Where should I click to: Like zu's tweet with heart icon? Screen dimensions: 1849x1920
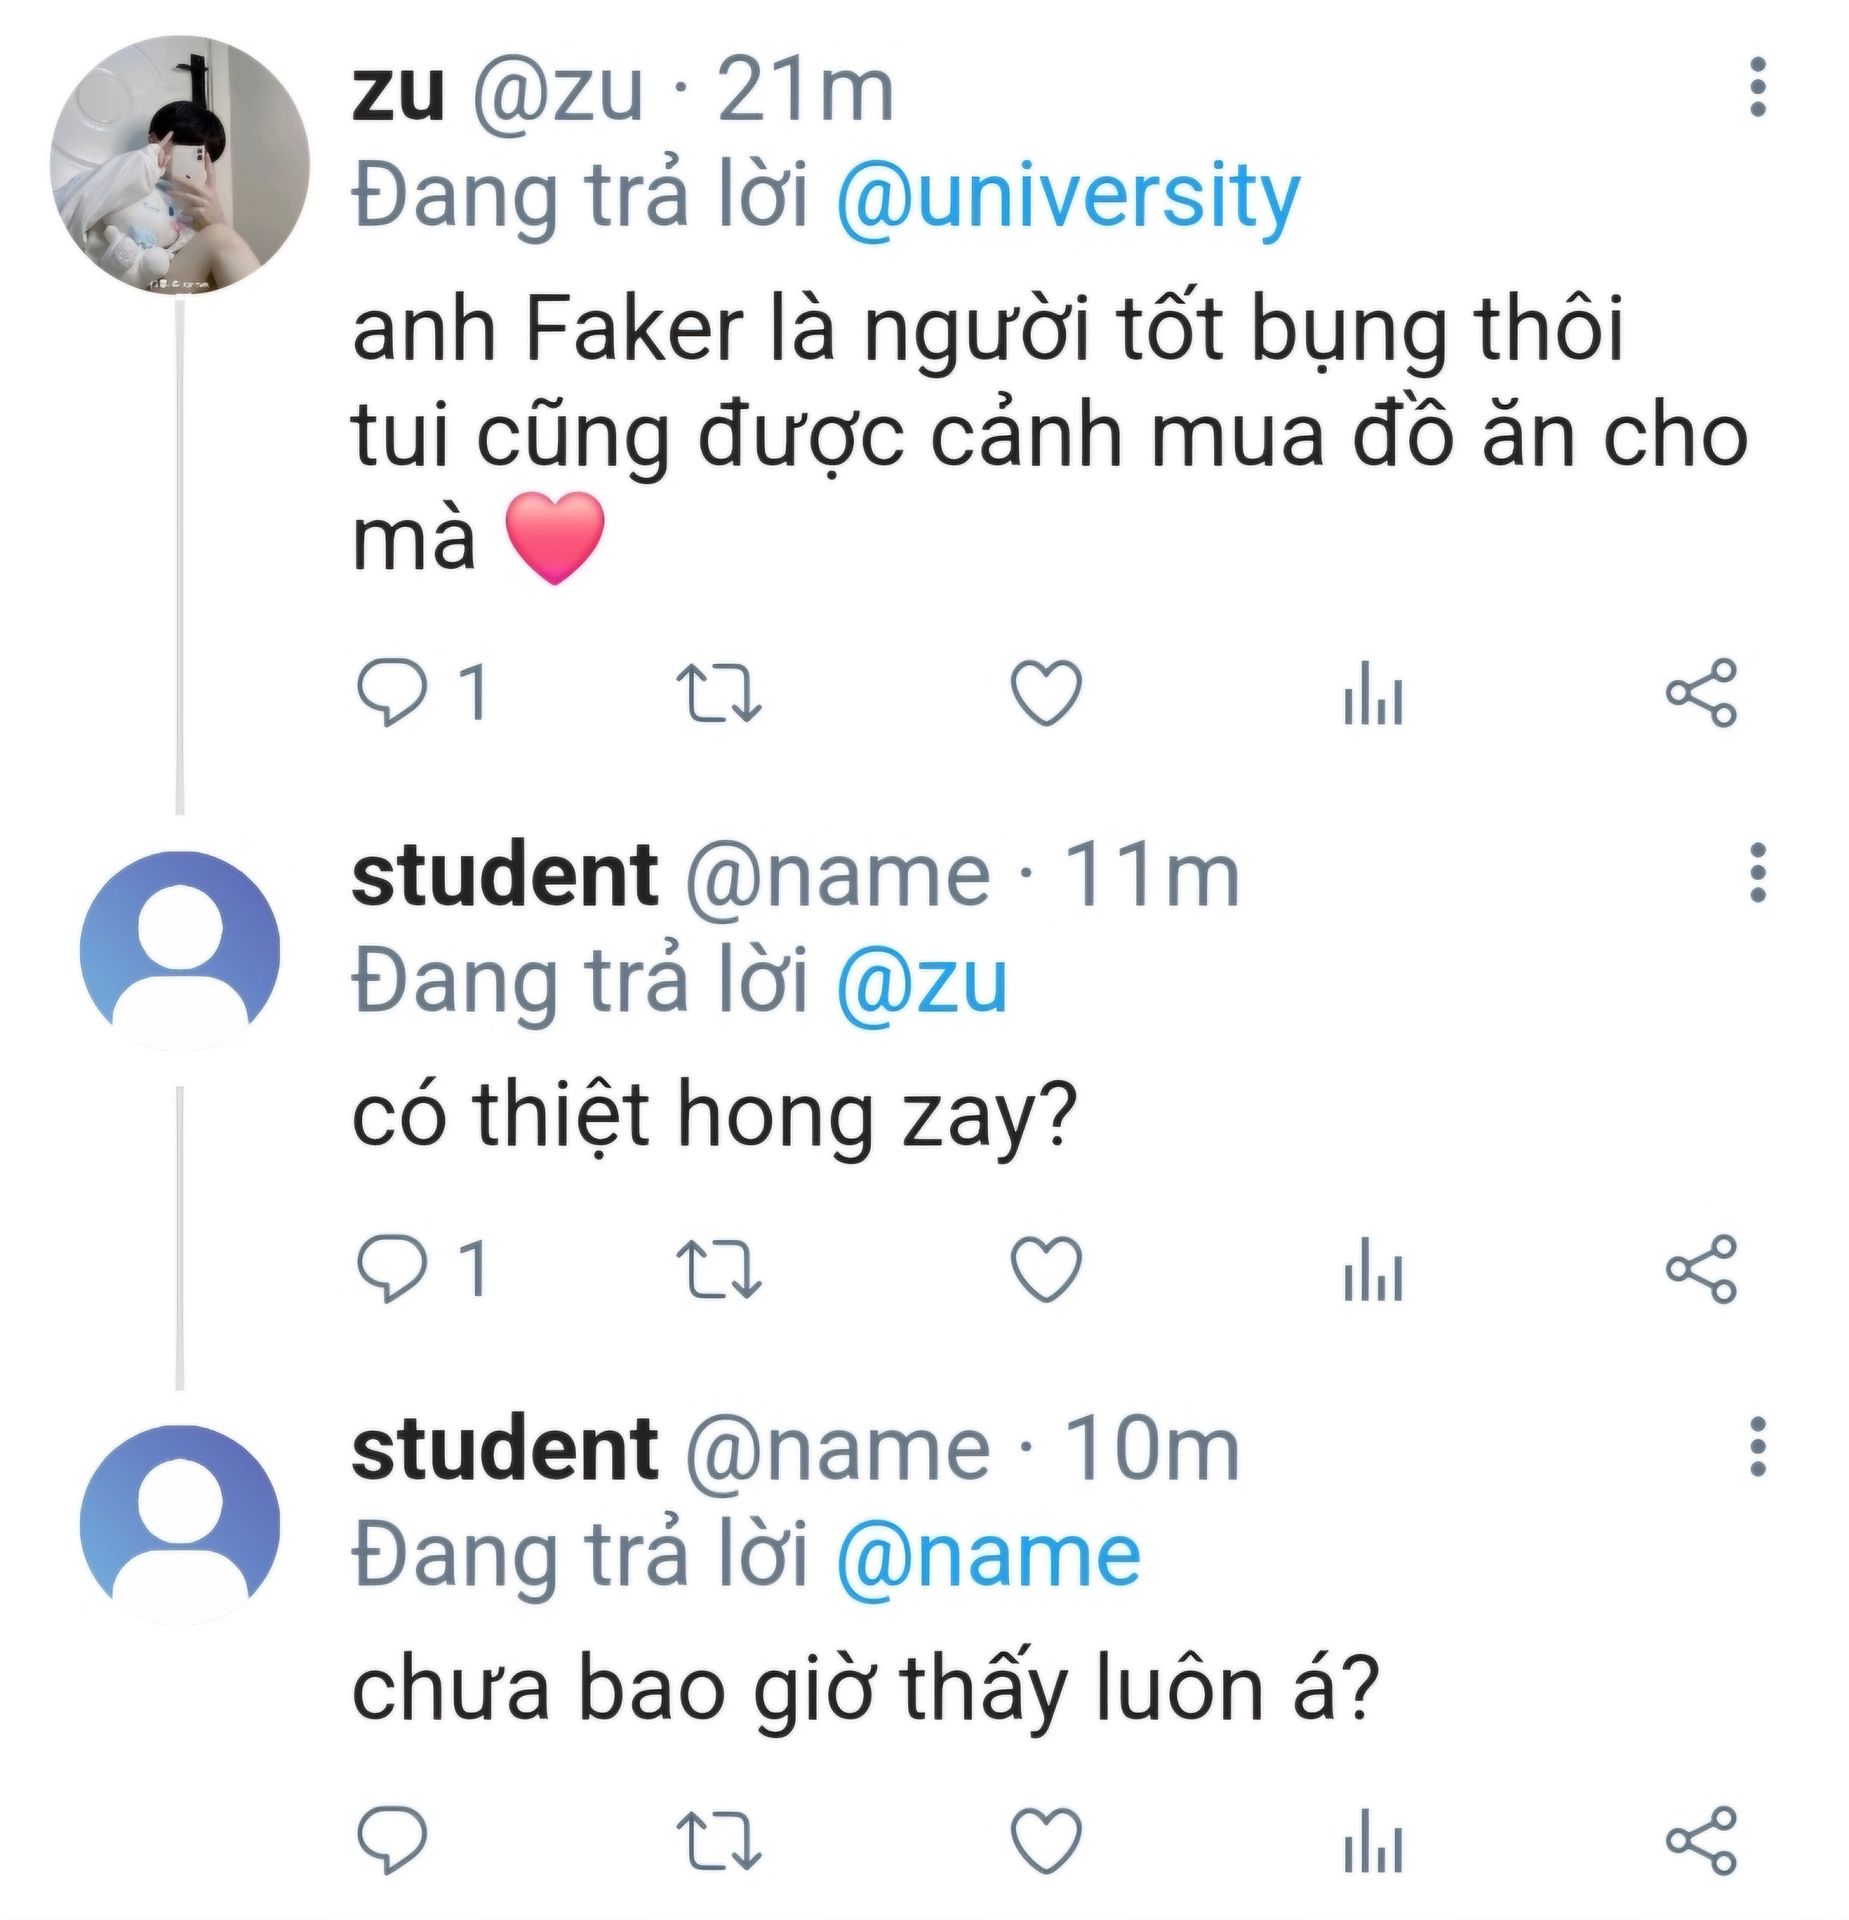(1046, 692)
